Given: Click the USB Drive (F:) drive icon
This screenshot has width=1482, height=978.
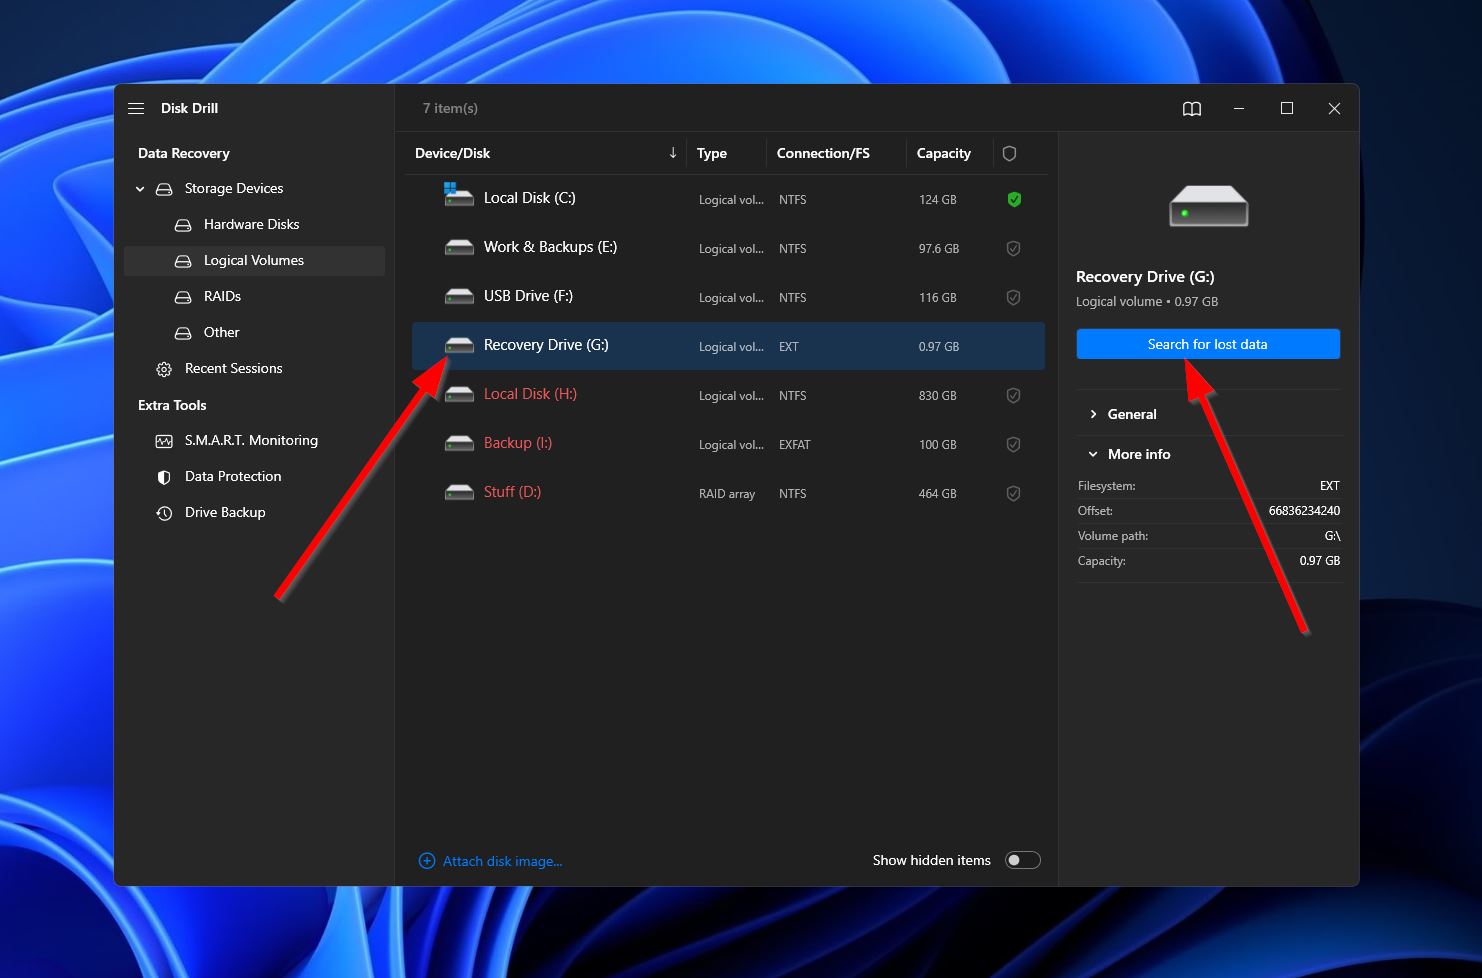Looking at the screenshot, I should (459, 296).
